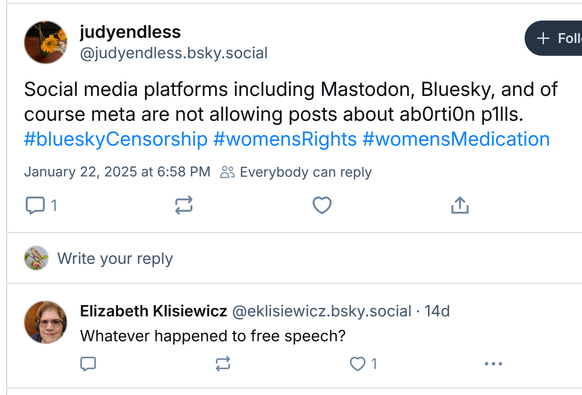View judyendless sunflower profile avatar
The width and height of the screenshot is (582, 395).
pyautogui.click(x=46, y=42)
